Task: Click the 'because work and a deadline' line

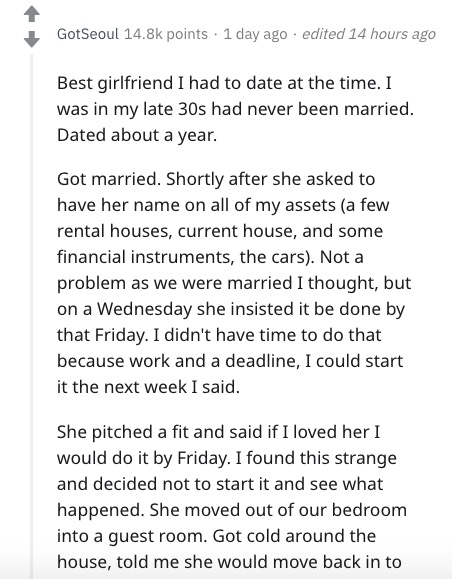Action: click(230, 361)
